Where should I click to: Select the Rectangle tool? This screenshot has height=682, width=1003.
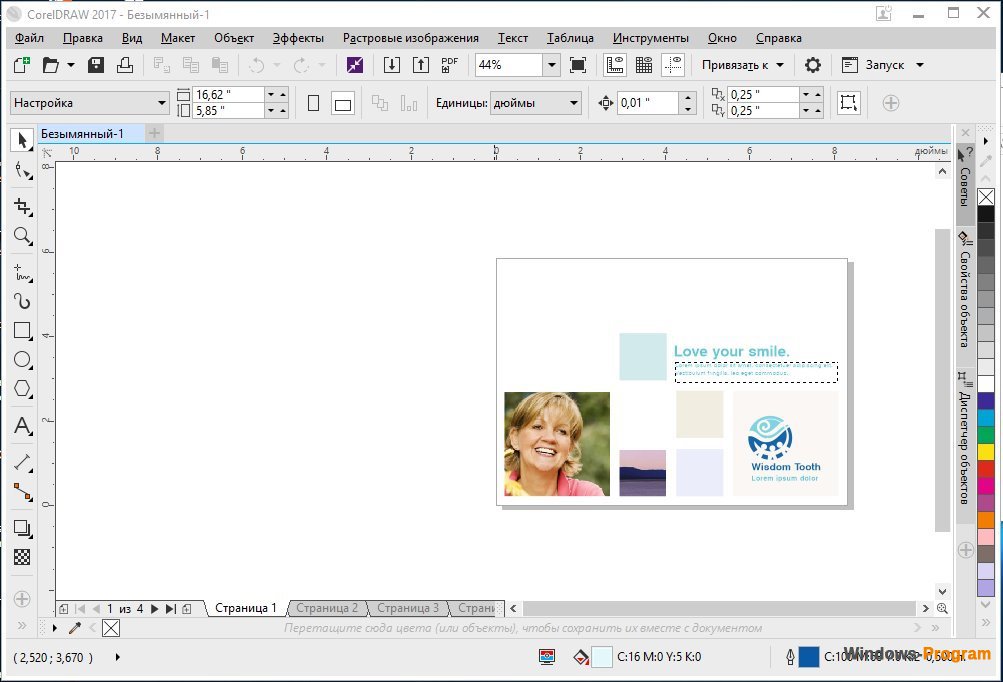(22, 331)
